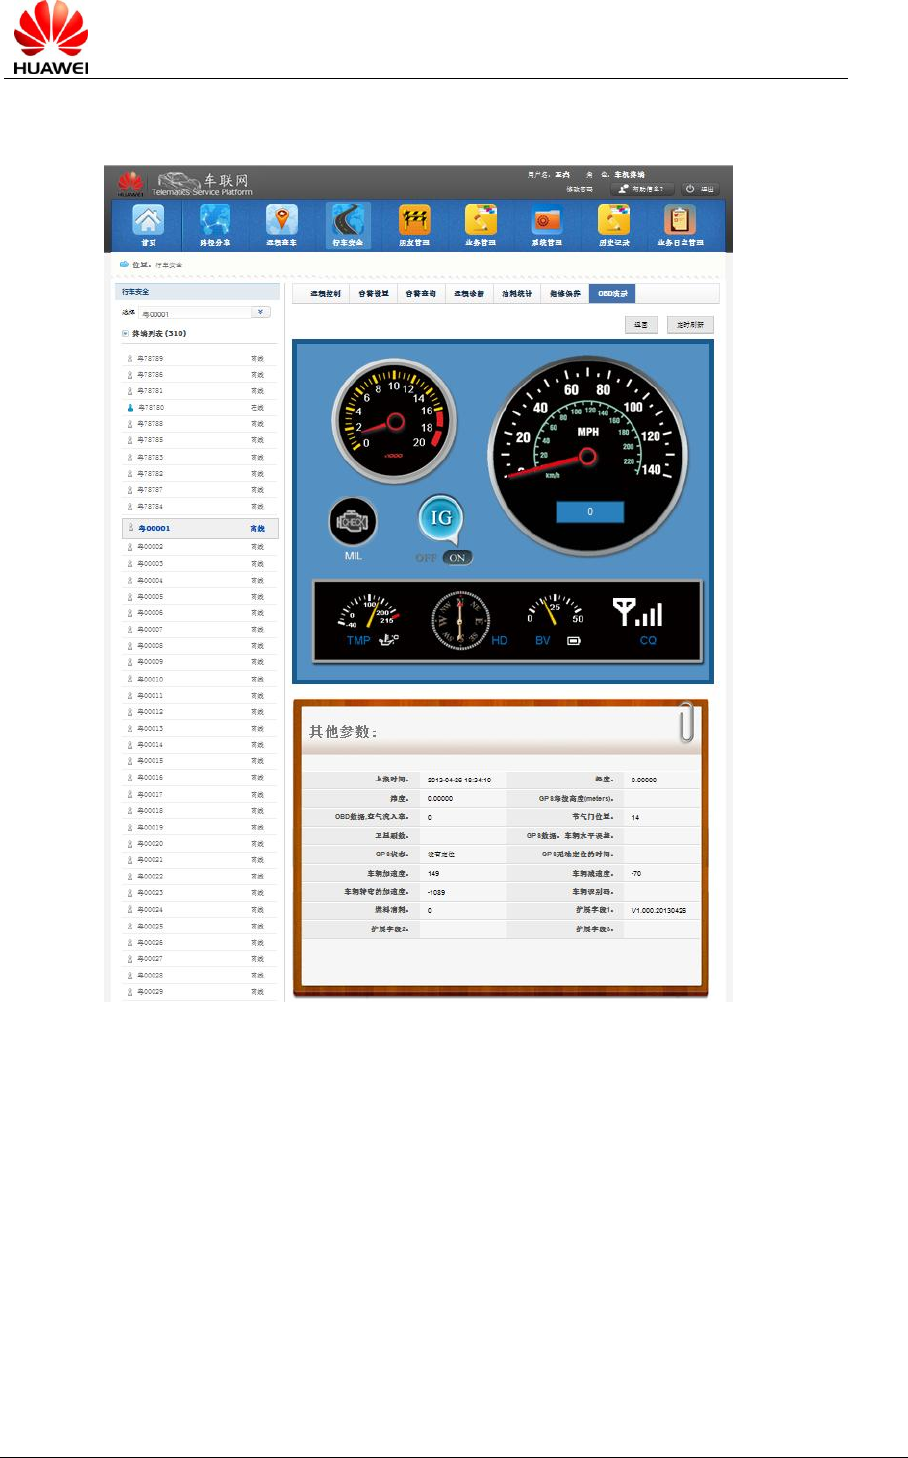The height and width of the screenshot is (1458, 908).
Task: Click timestamp value 2013-04-26 18:34:10
Action: pos(459,780)
